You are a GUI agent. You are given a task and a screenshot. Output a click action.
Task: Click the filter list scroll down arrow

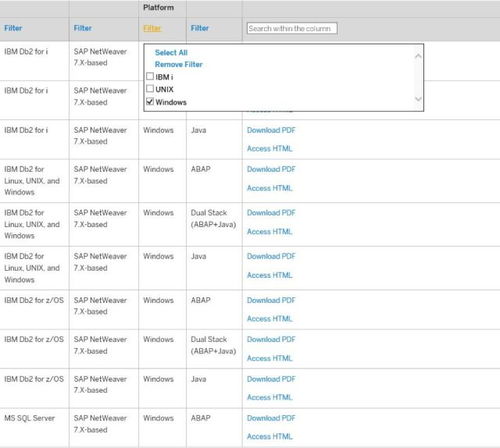point(418,99)
